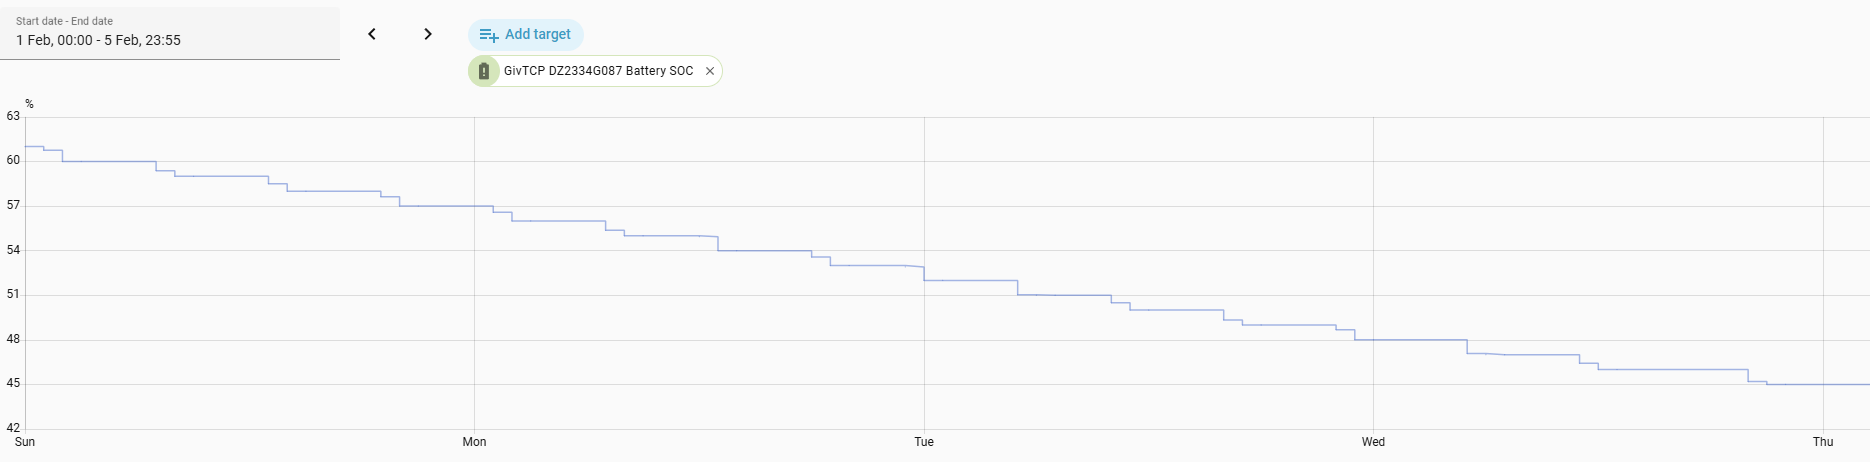Viewport: 1870px width, 462px height.
Task: Click the battery icon on GivTCP chip
Action: click(484, 71)
